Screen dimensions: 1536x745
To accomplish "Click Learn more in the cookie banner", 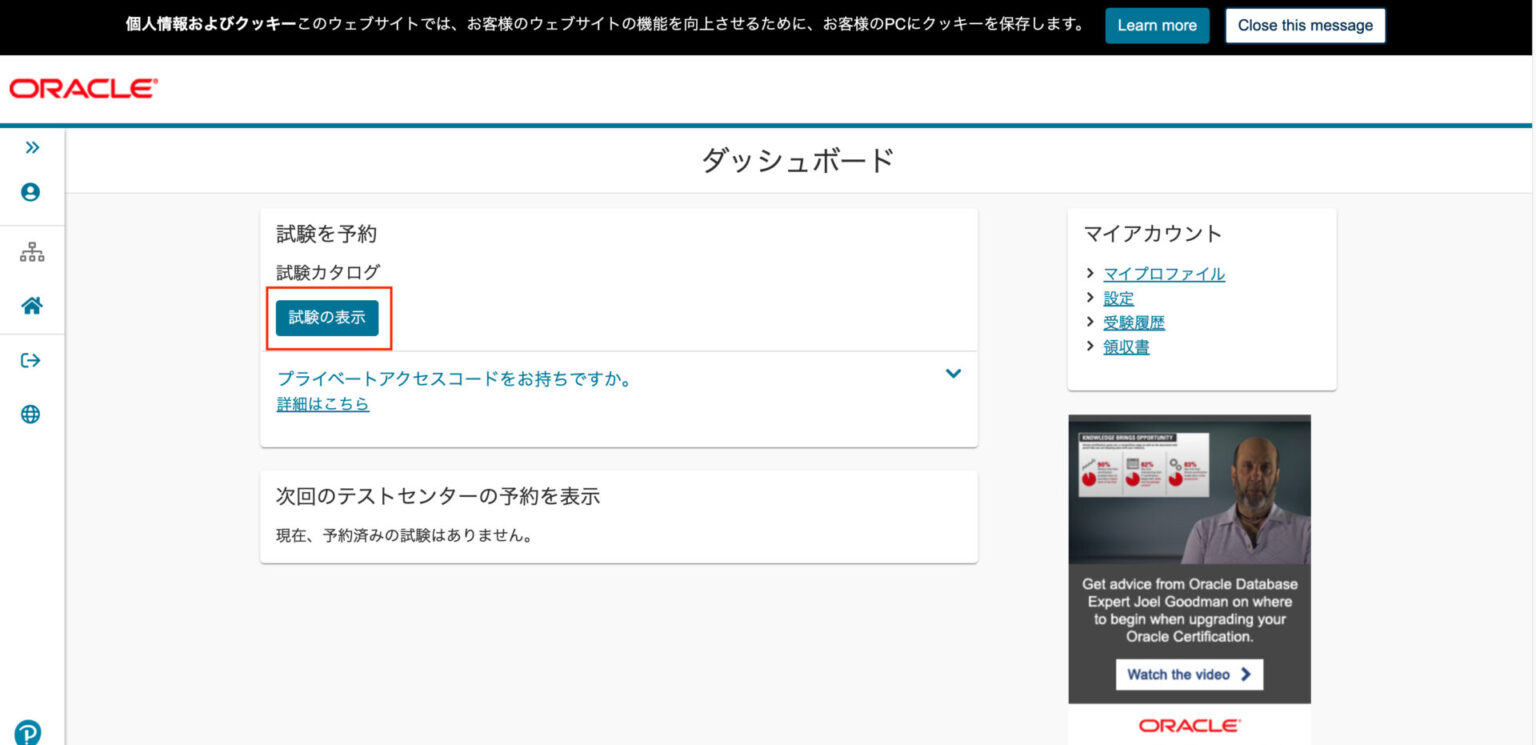I will (1157, 25).
